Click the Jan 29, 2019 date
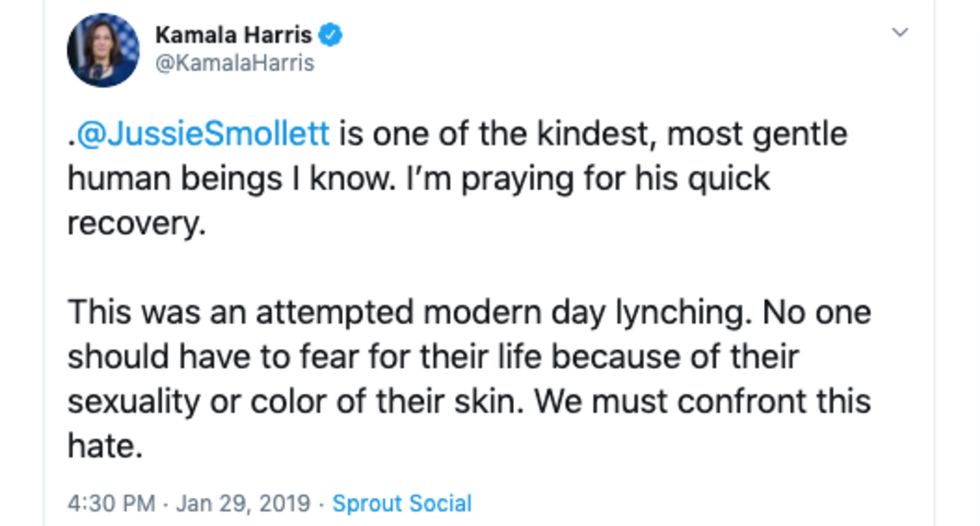Image resolution: width=980 pixels, height=526 pixels. point(242,502)
